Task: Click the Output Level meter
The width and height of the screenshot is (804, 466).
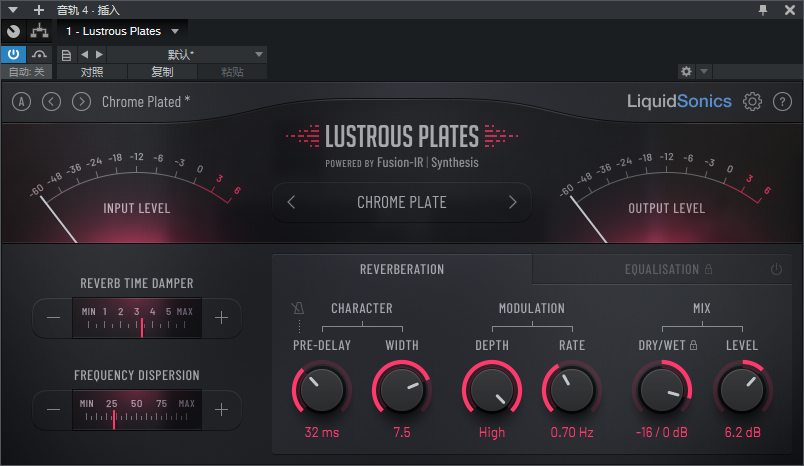Action: click(666, 197)
